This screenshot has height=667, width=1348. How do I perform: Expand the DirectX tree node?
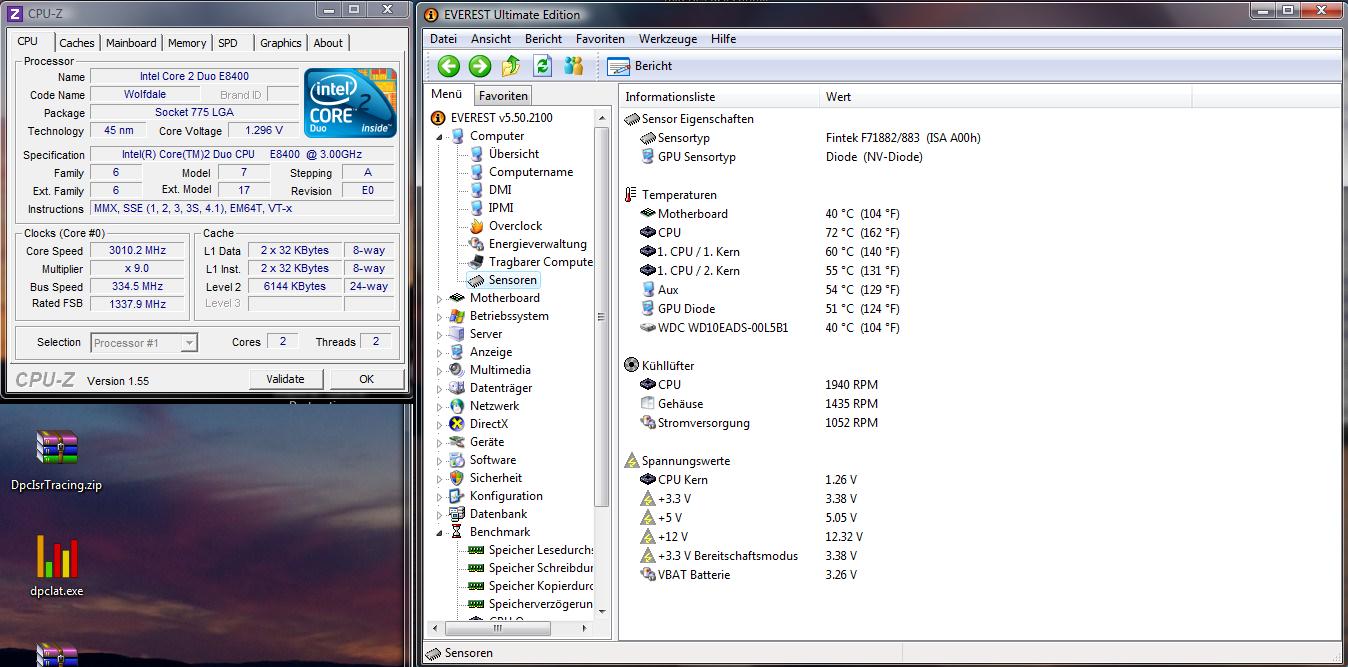point(439,424)
